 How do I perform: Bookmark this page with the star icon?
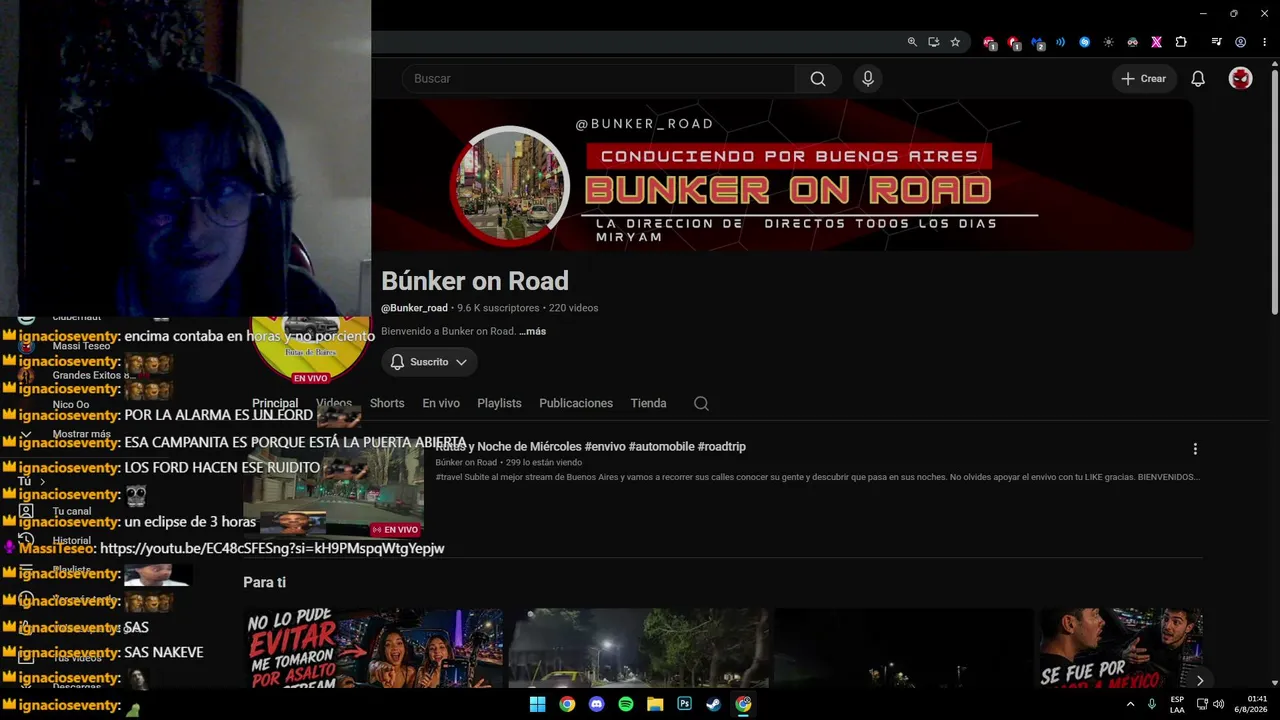point(955,42)
